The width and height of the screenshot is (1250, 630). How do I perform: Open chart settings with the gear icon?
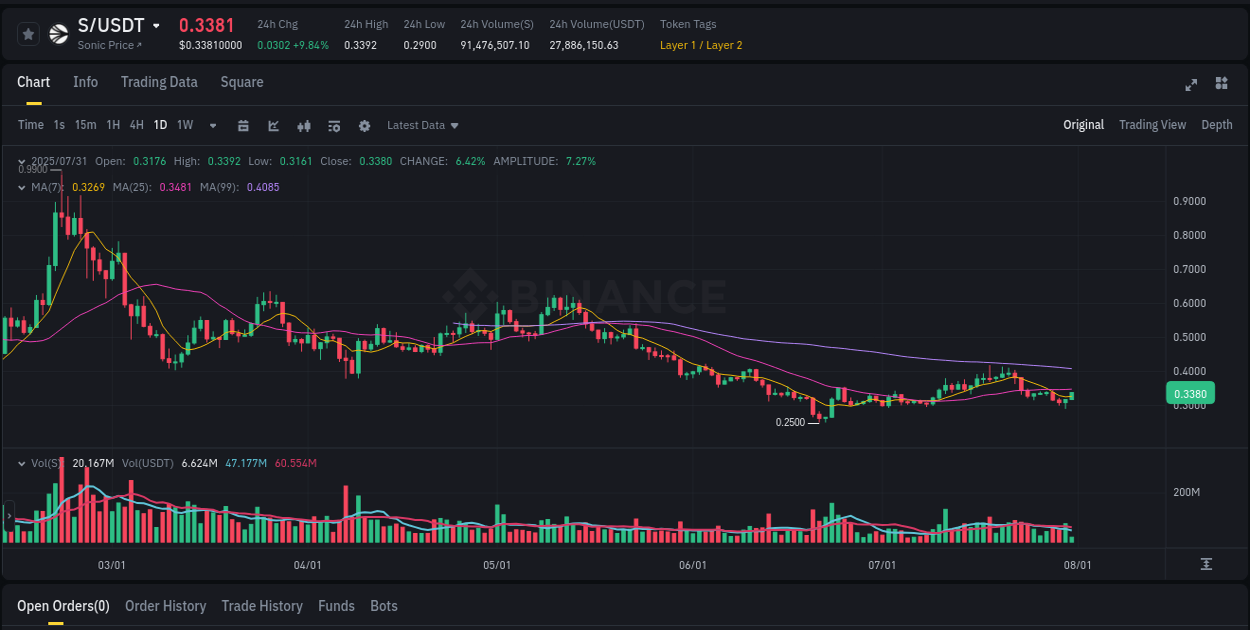pyautogui.click(x=363, y=125)
